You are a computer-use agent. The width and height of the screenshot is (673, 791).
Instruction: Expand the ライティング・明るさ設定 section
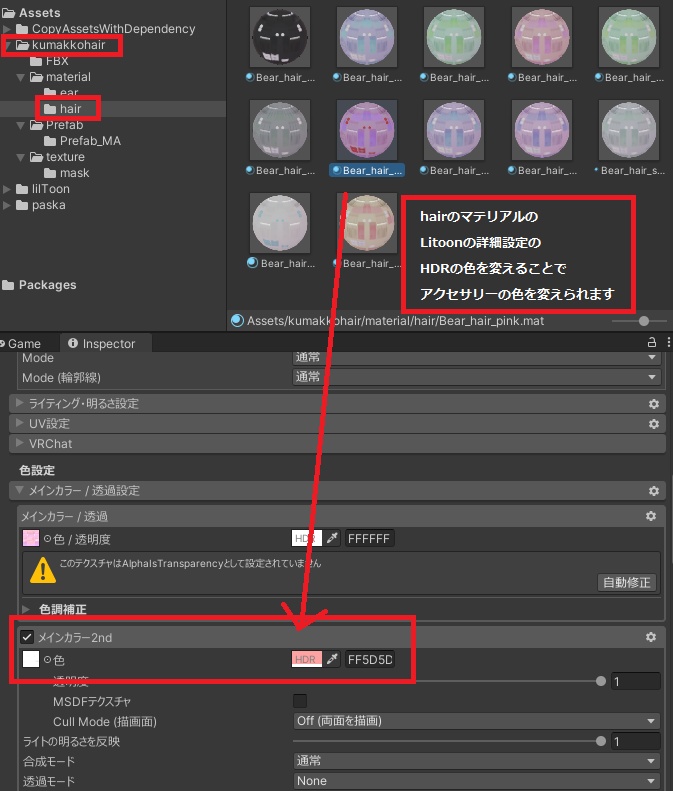20,403
